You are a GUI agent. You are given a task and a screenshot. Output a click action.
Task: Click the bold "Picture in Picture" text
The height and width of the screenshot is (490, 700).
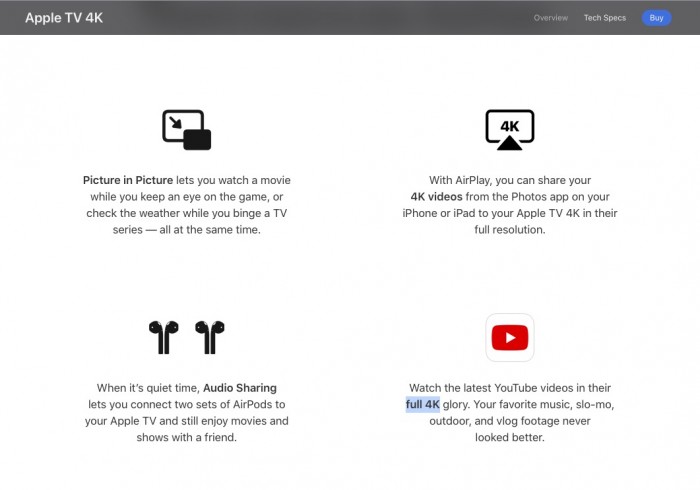pos(128,180)
